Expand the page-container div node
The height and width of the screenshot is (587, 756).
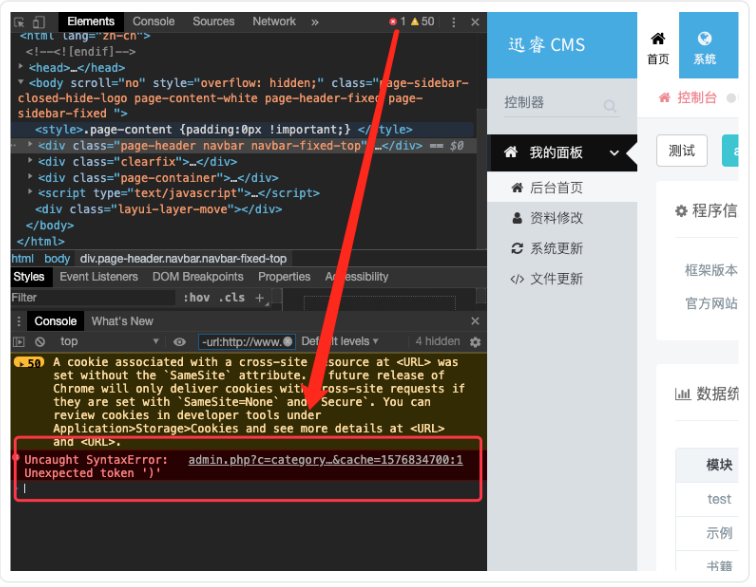(x=30, y=177)
